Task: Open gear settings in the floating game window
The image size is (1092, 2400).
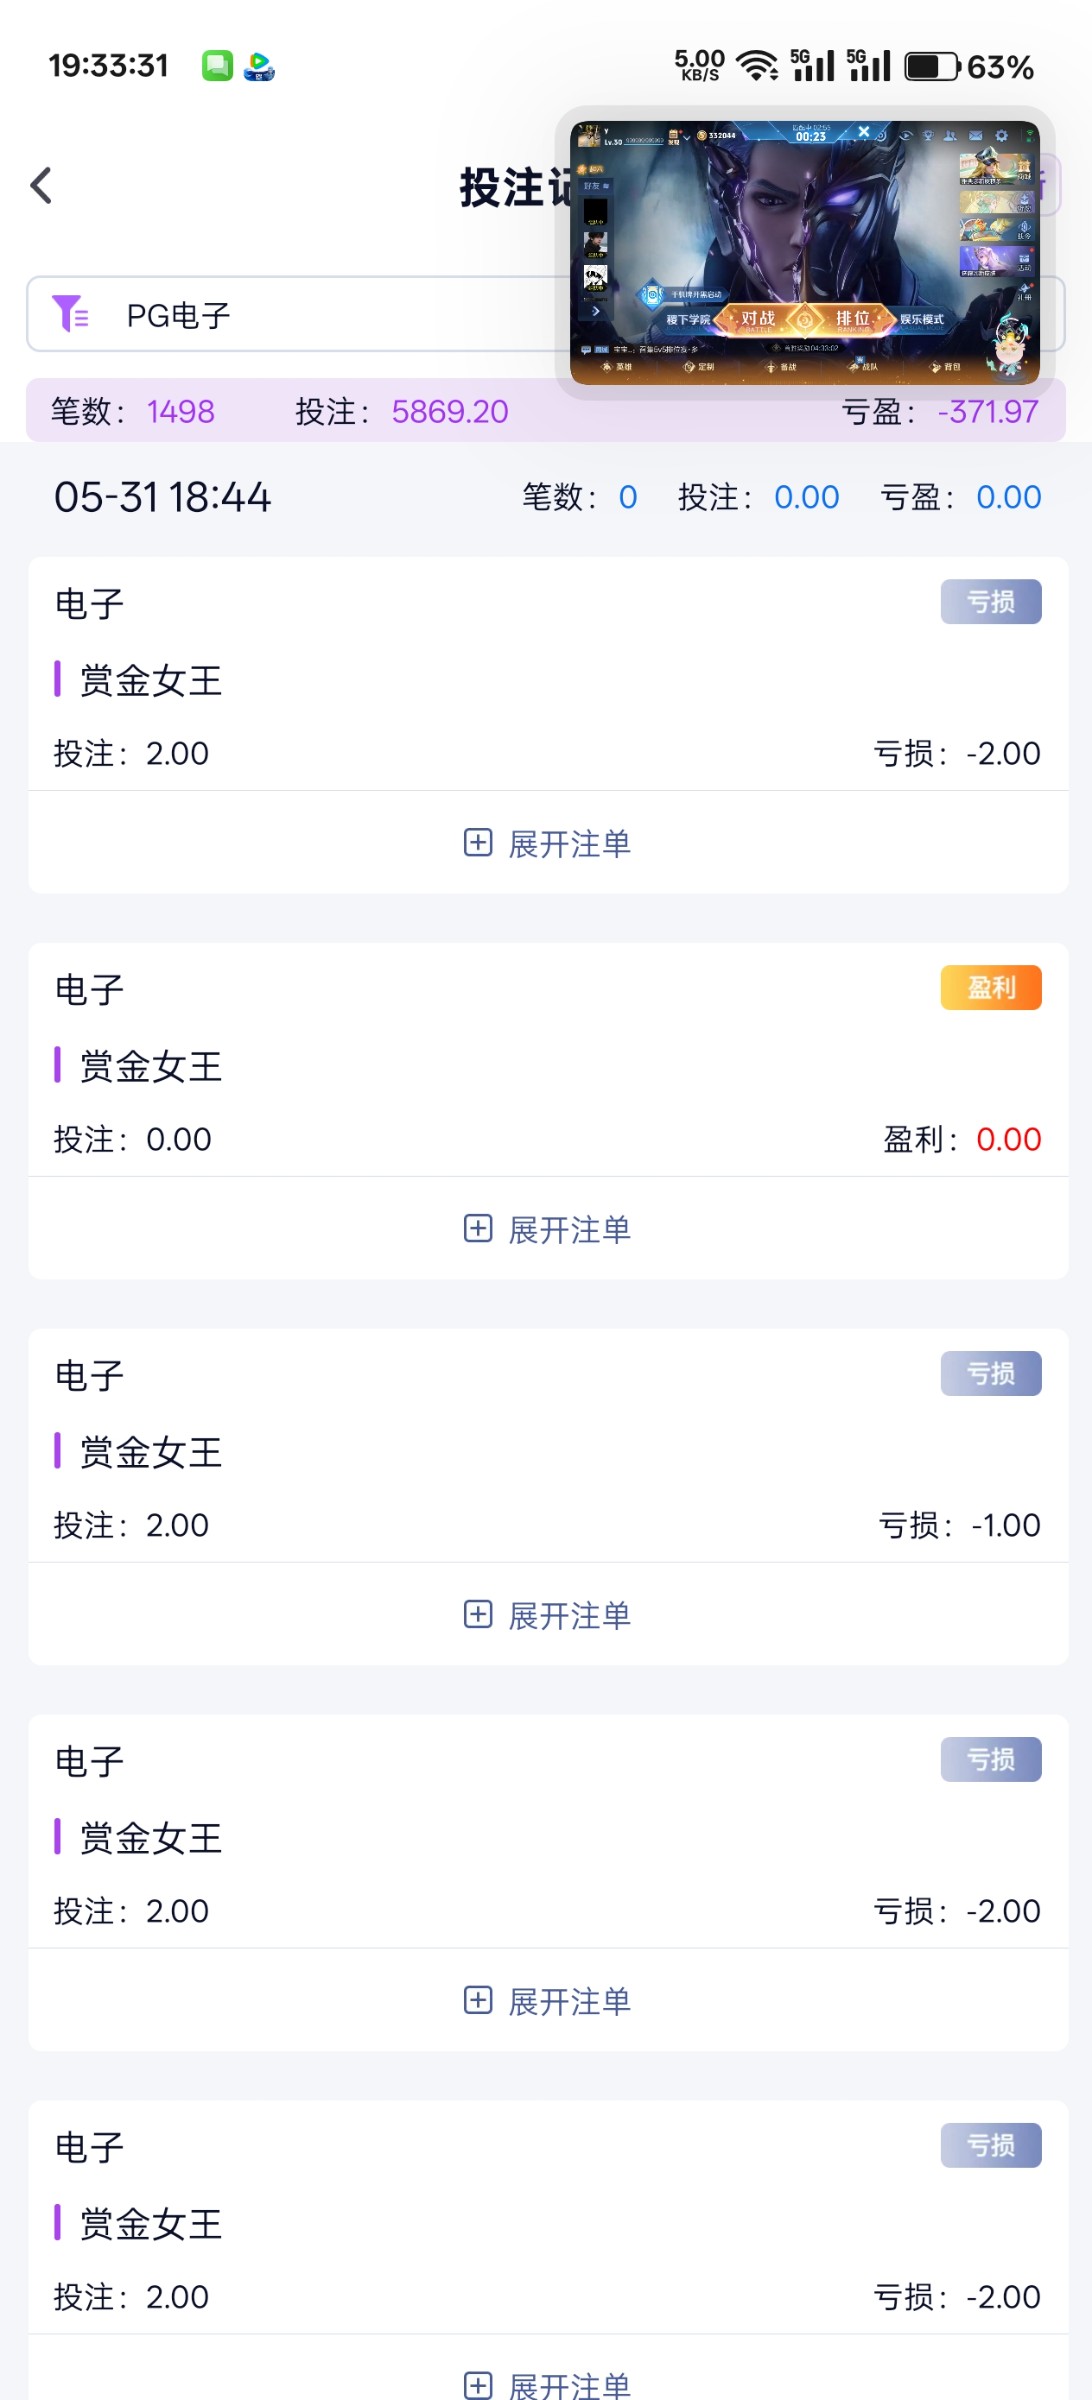Action: tap(1001, 136)
